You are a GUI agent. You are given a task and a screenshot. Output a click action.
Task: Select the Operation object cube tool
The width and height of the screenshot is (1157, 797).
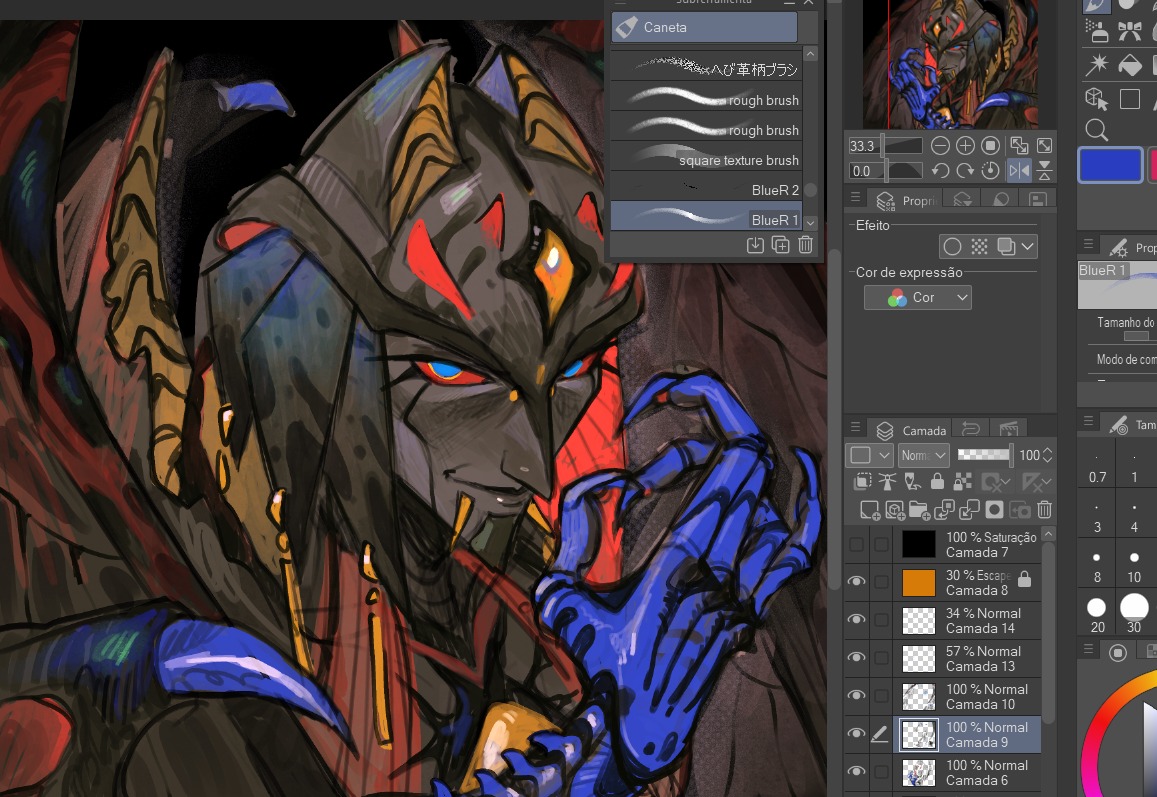1096,99
